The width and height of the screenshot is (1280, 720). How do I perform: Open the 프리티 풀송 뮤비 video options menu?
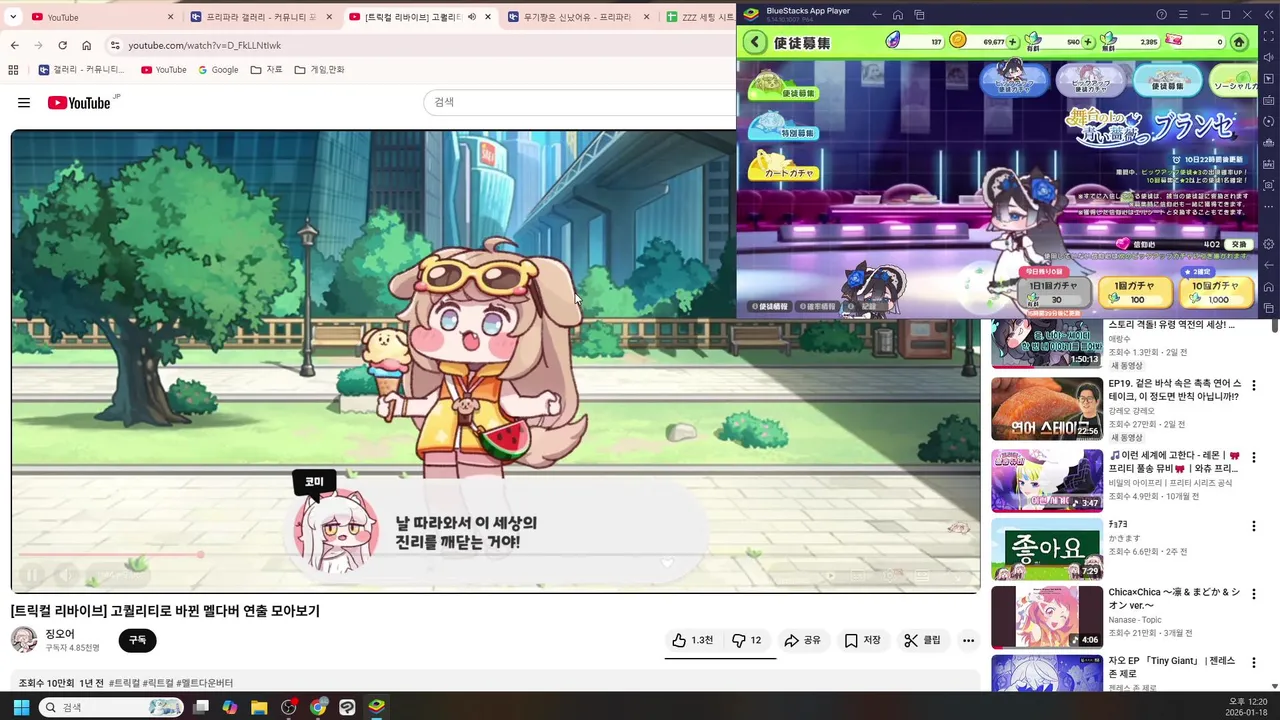click(x=1253, y=456)
